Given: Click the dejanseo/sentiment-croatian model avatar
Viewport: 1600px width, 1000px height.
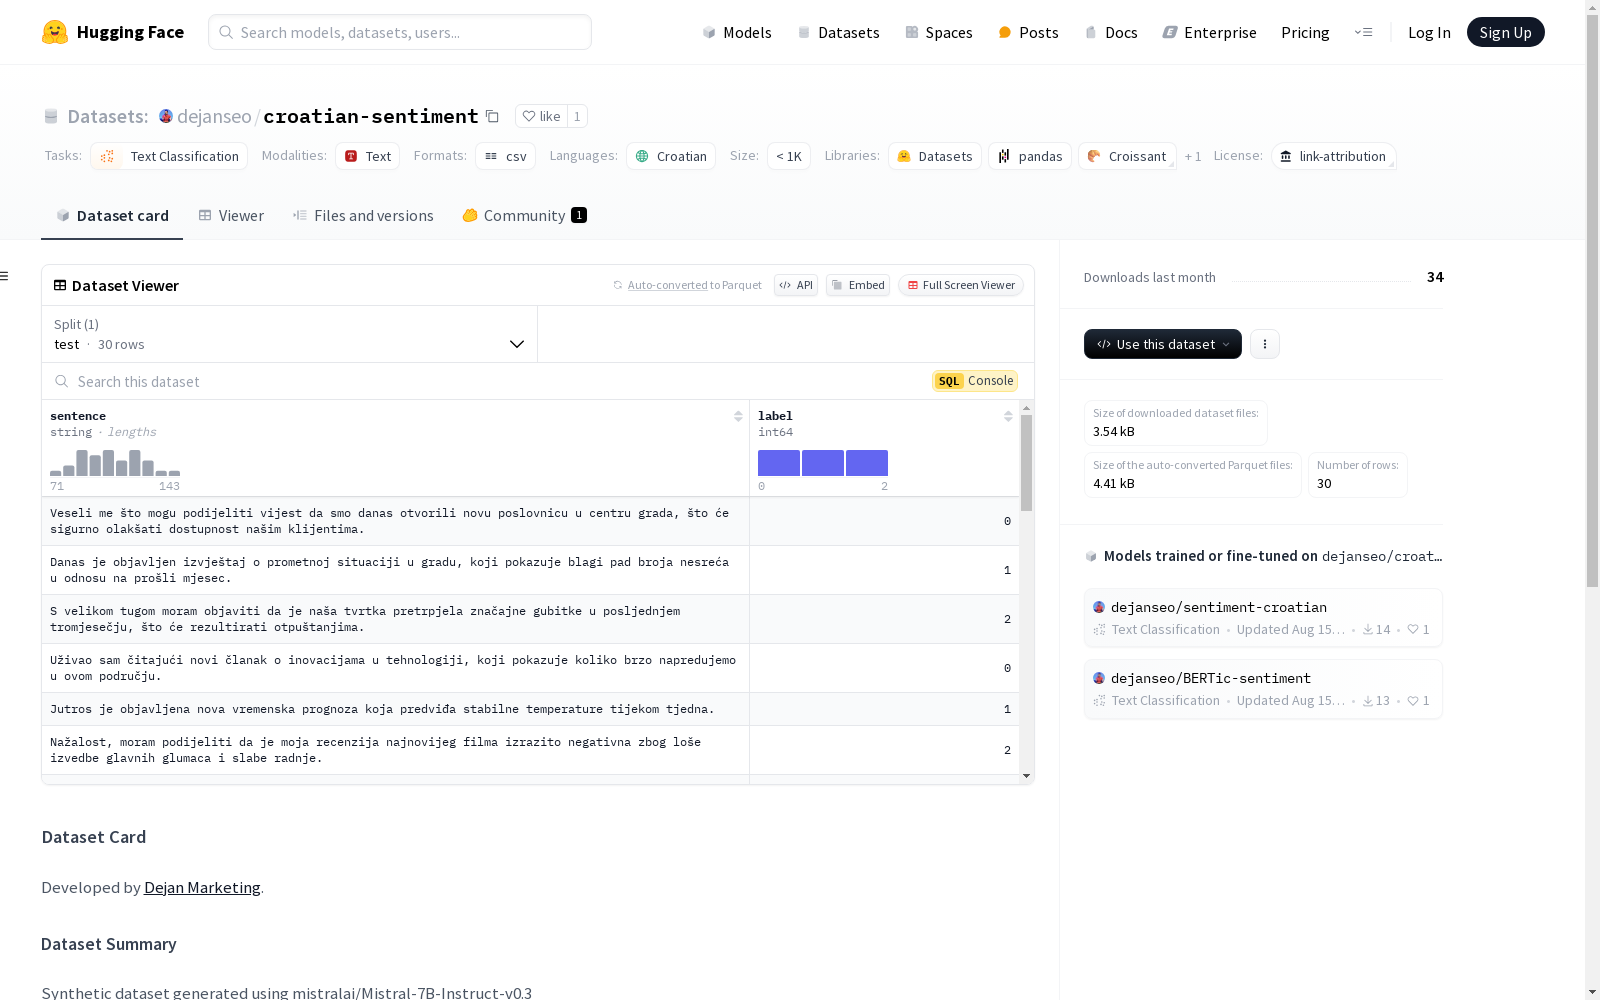Looking at the screenshot, I should pyautogui.click(x=1099, y=607).
